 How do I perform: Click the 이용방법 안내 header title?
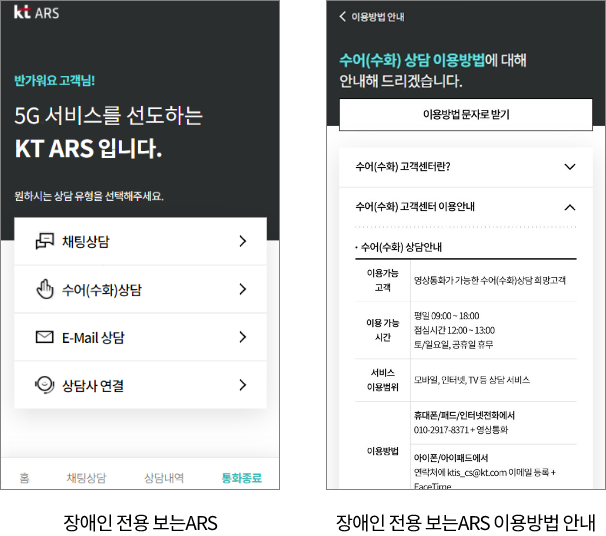click(x=378, y=17)
